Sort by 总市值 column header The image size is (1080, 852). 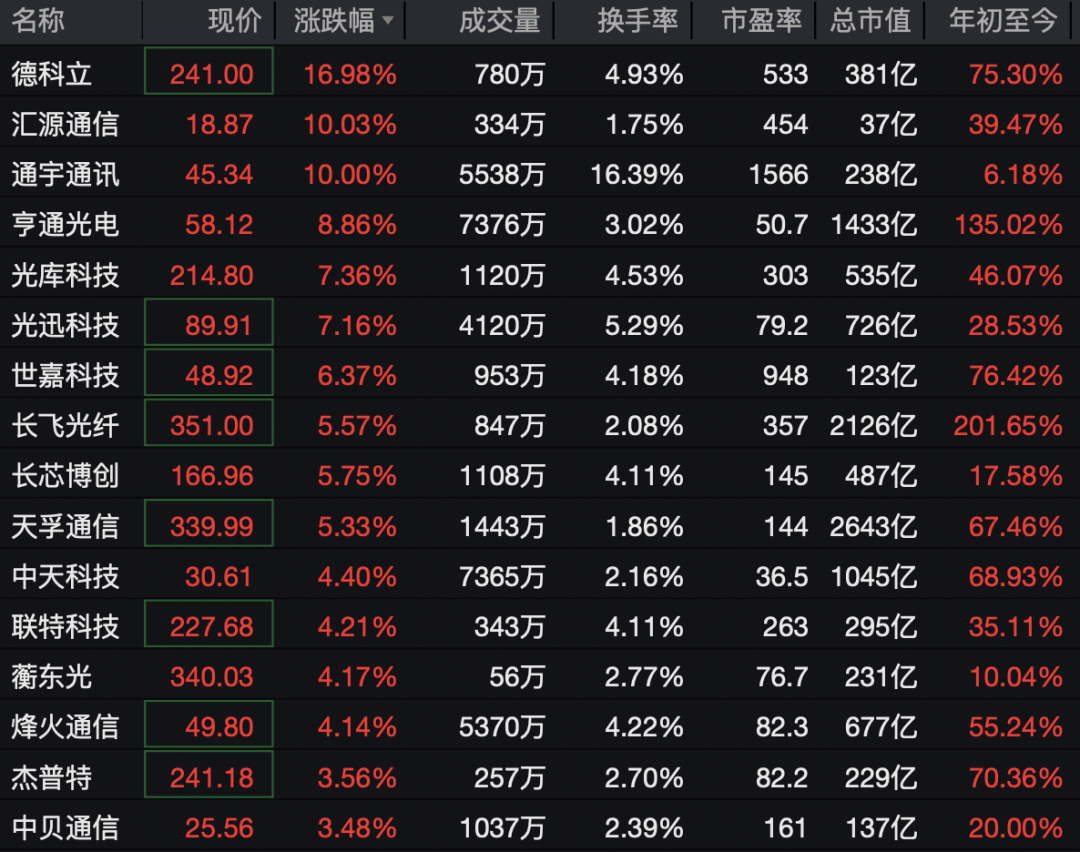coord(869,20)
